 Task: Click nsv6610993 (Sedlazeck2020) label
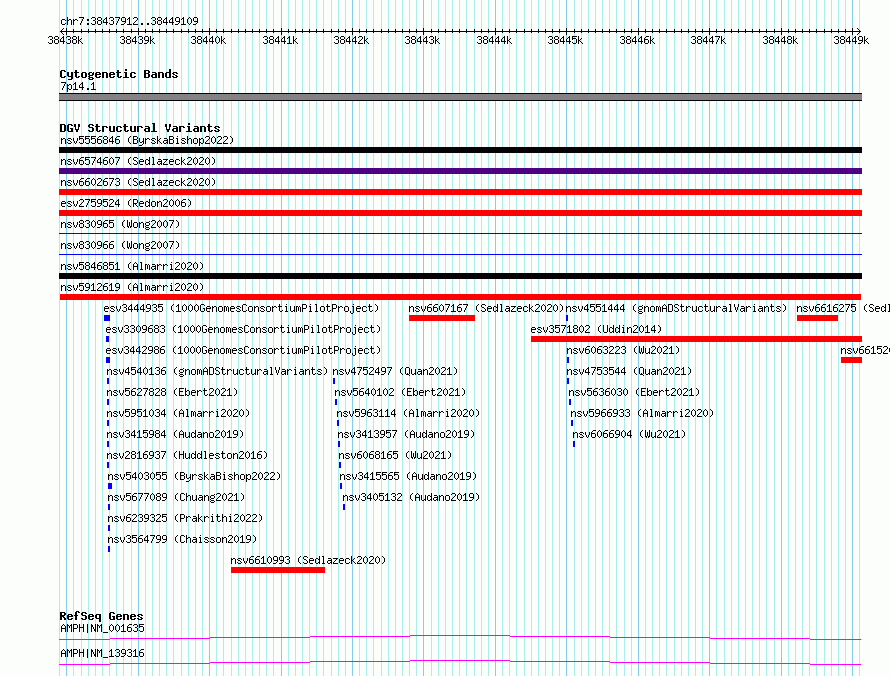(x=308, y=560)
